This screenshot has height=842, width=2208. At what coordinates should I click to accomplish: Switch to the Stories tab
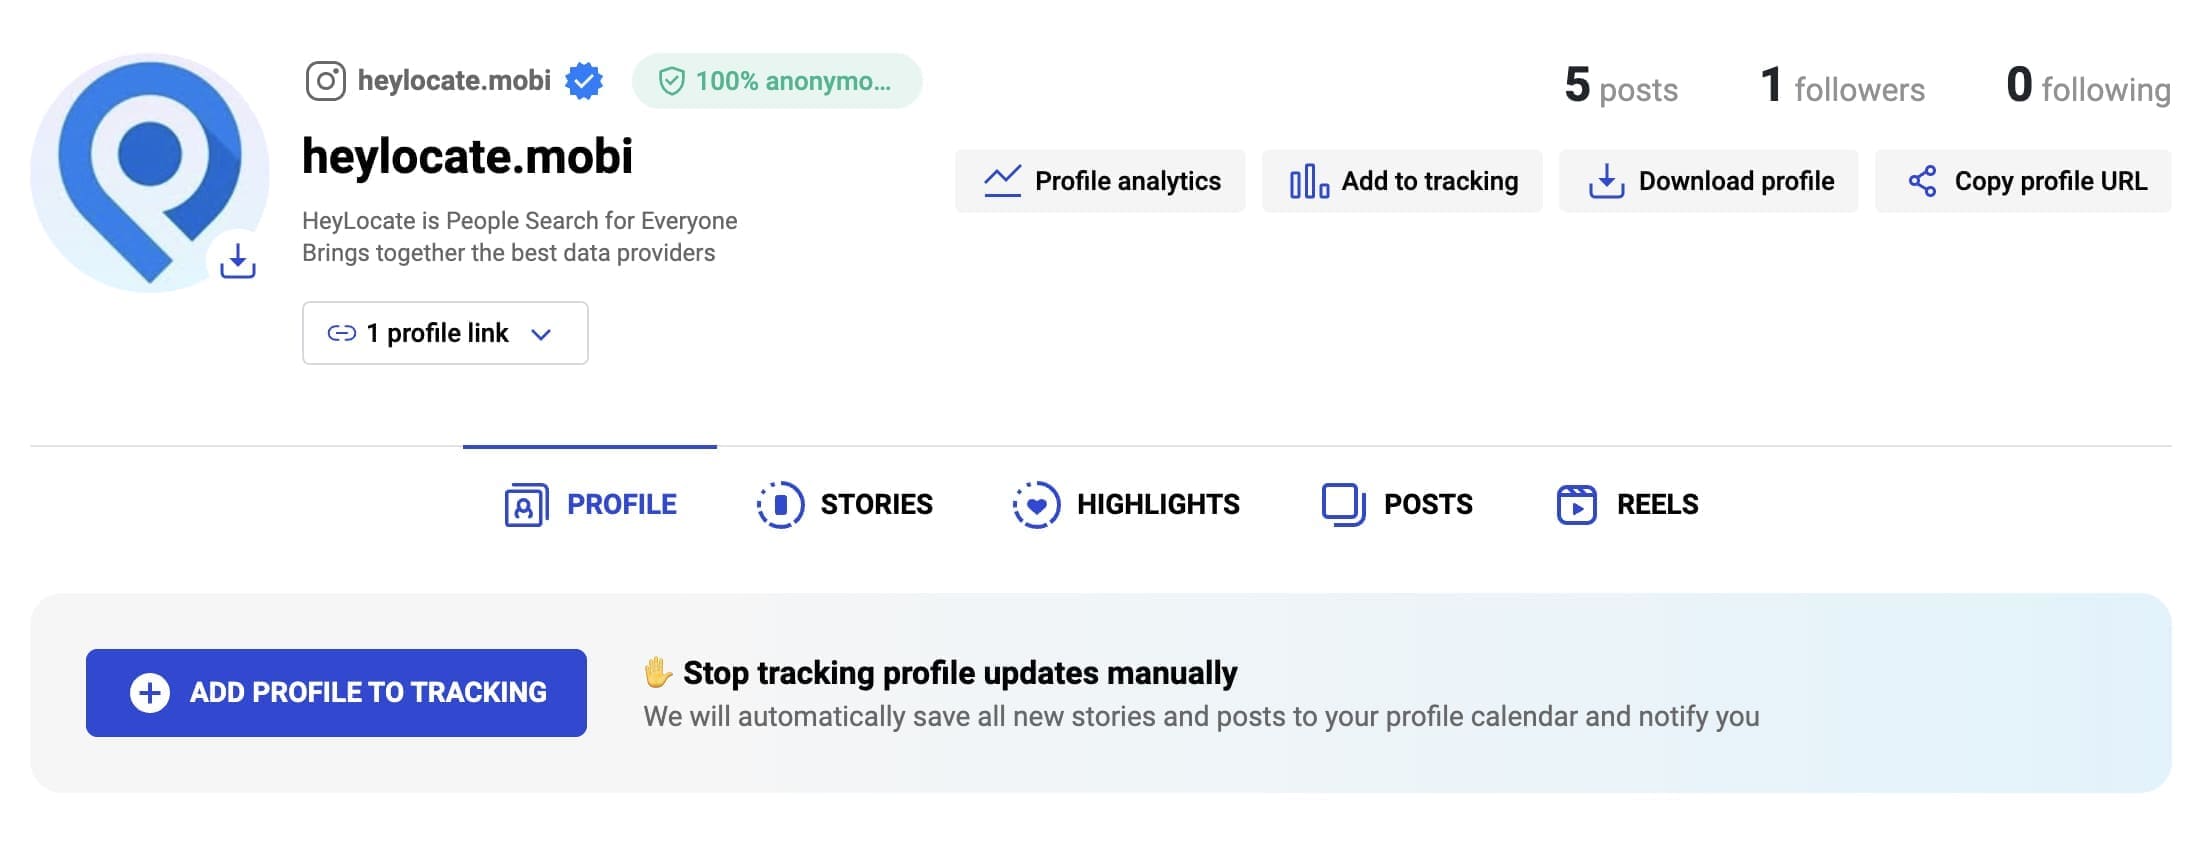[x=845, y=504]
